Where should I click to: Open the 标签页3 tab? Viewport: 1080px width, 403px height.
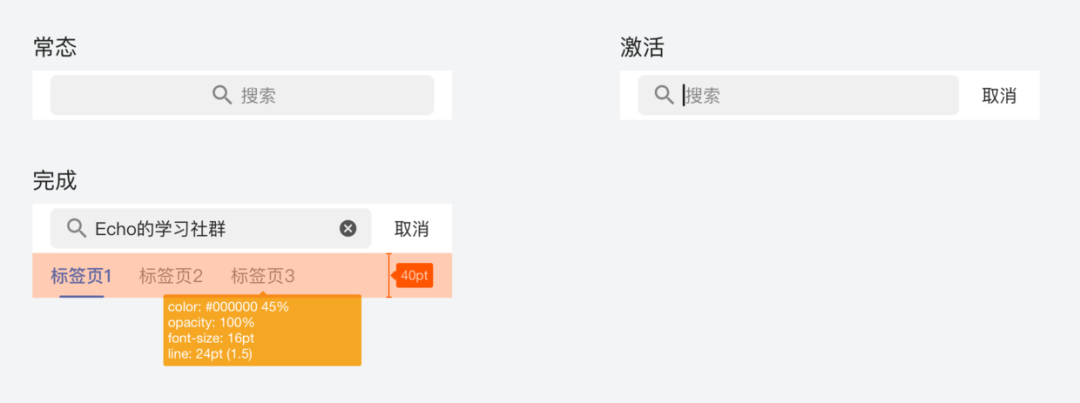(262, 276)
